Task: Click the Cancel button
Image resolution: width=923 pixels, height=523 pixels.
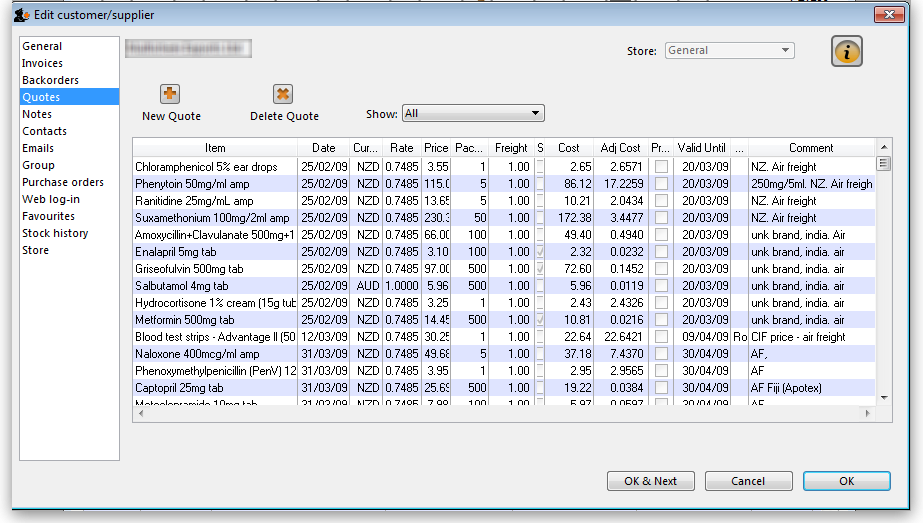Action: [x=748, y=481]
